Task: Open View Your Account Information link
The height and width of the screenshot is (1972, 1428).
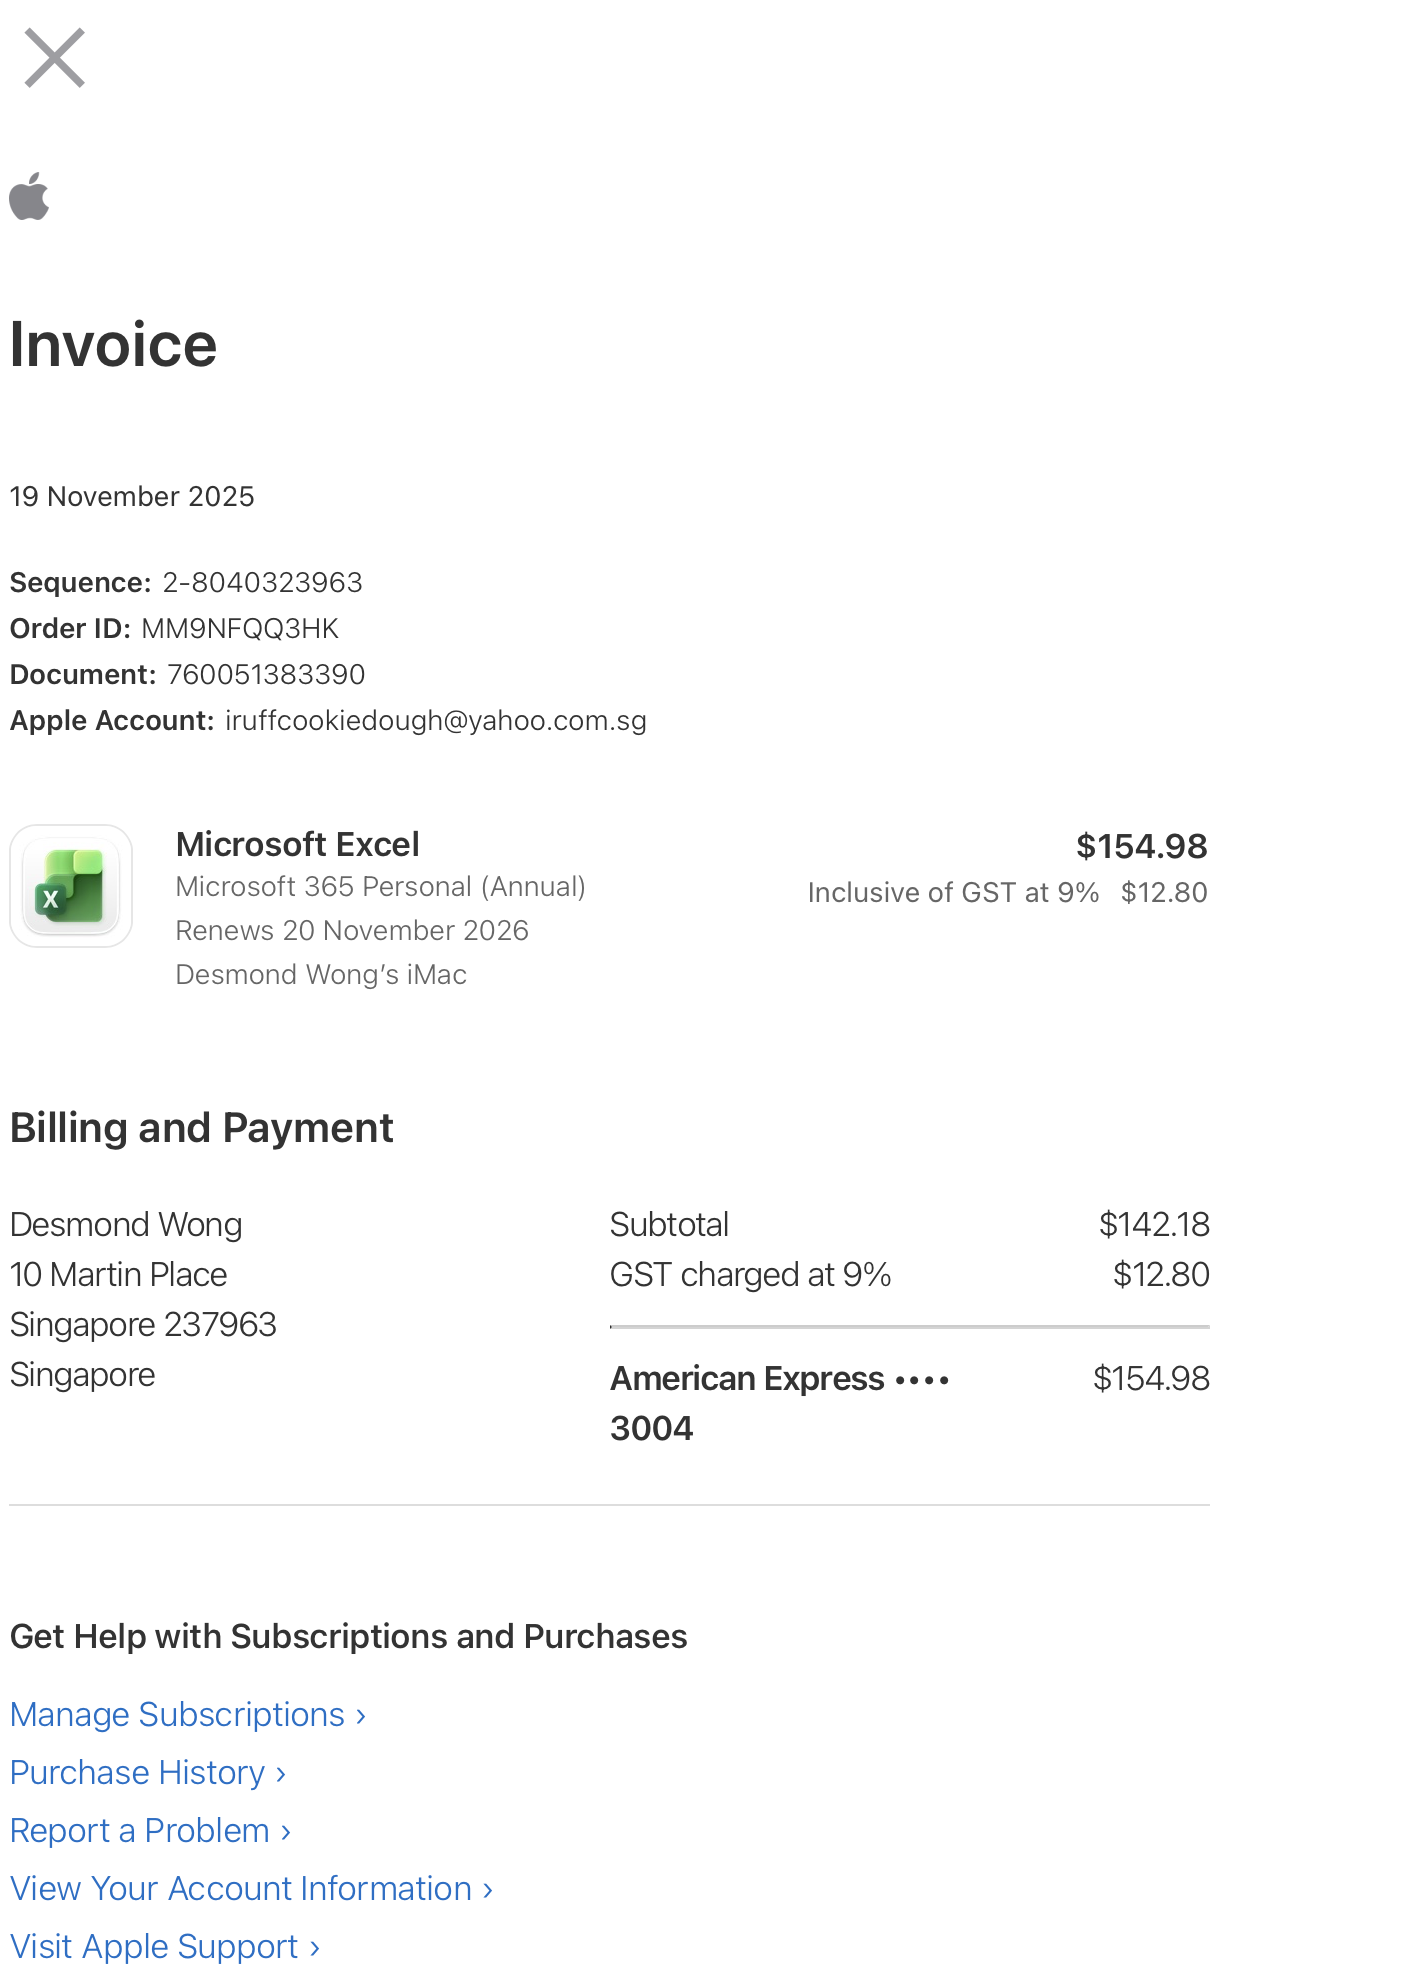Action: 251,1888
